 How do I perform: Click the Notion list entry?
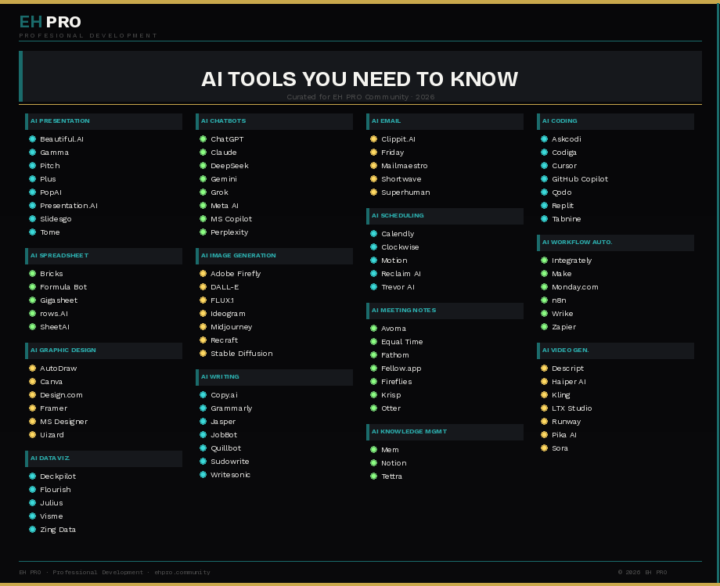coord(388,463)
